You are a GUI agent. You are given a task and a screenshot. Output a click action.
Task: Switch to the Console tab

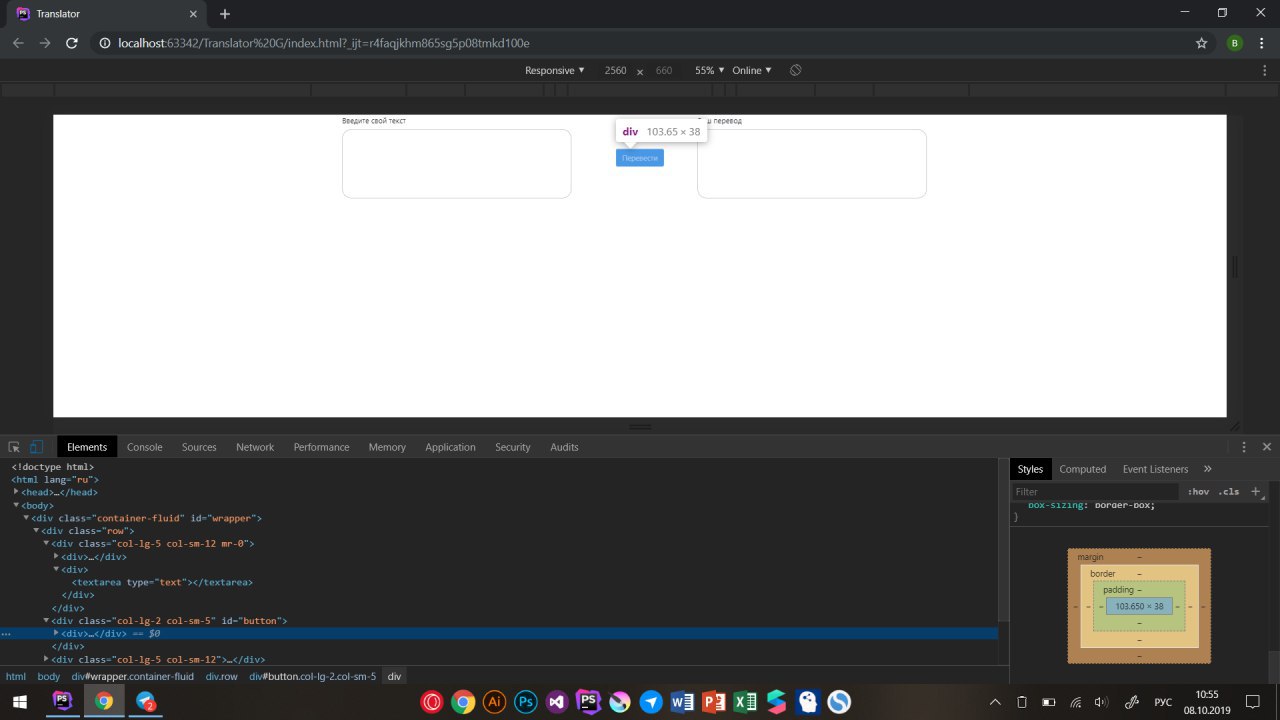click(145, 447)
